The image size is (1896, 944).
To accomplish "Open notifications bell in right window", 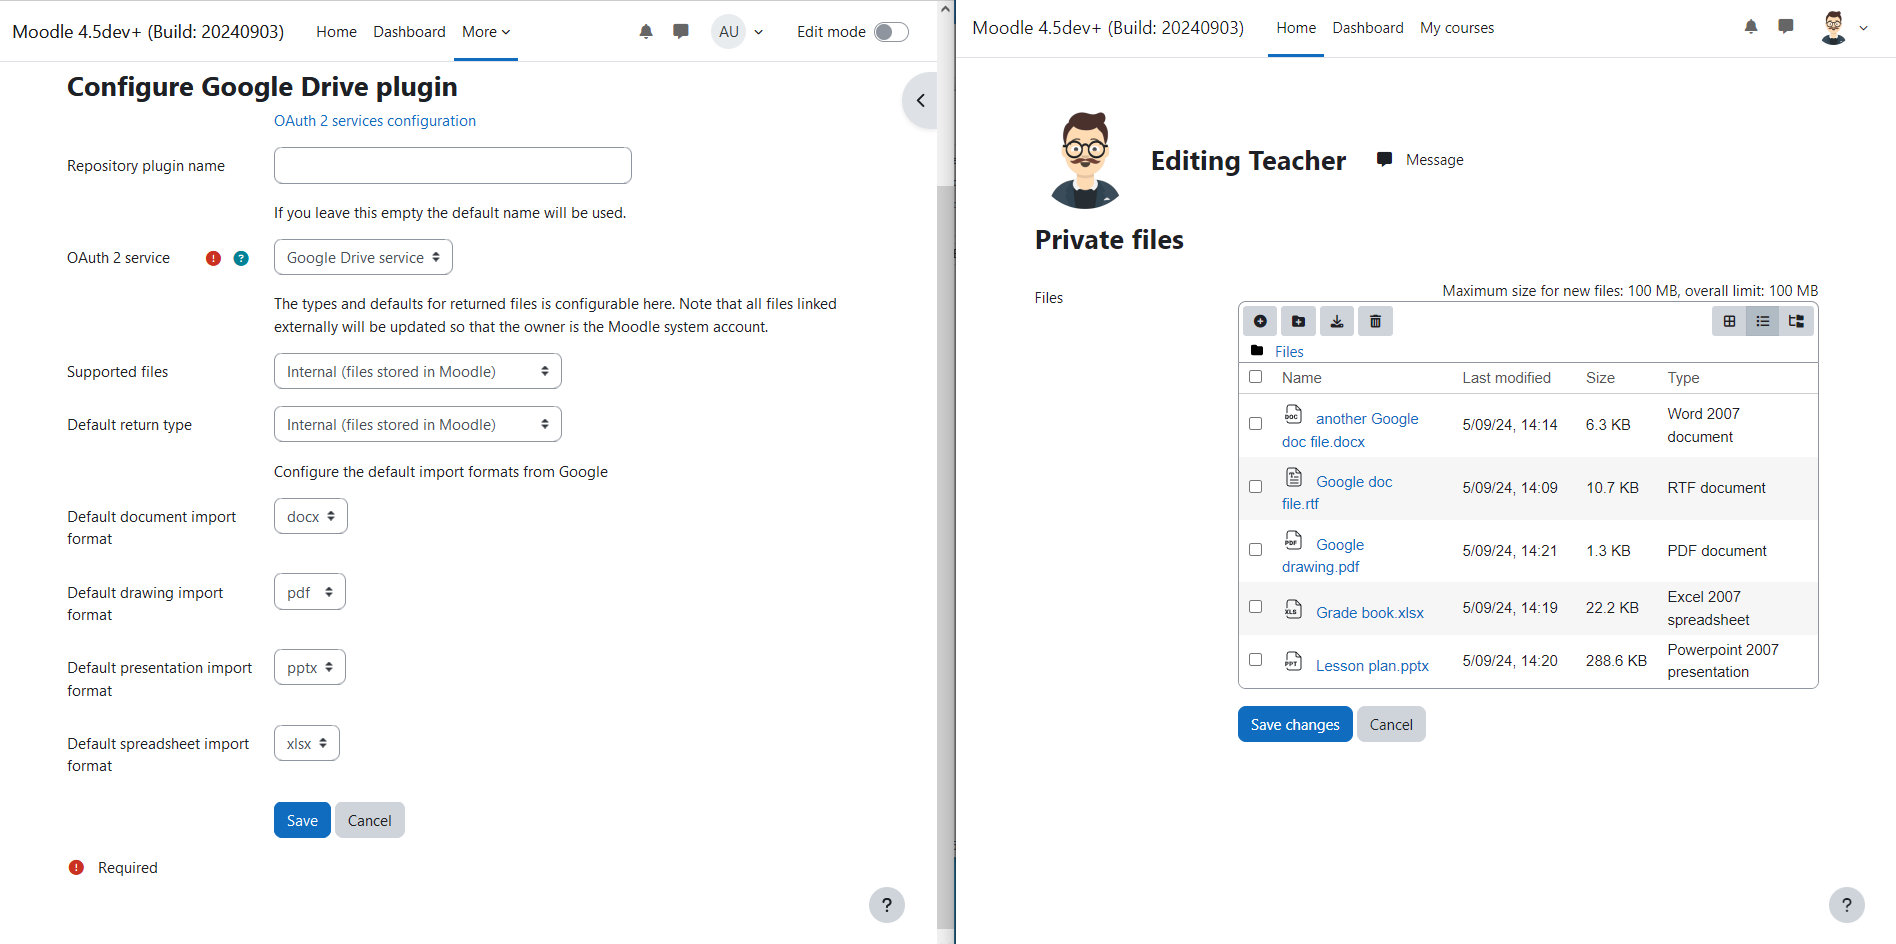I will pos(1751,27).
